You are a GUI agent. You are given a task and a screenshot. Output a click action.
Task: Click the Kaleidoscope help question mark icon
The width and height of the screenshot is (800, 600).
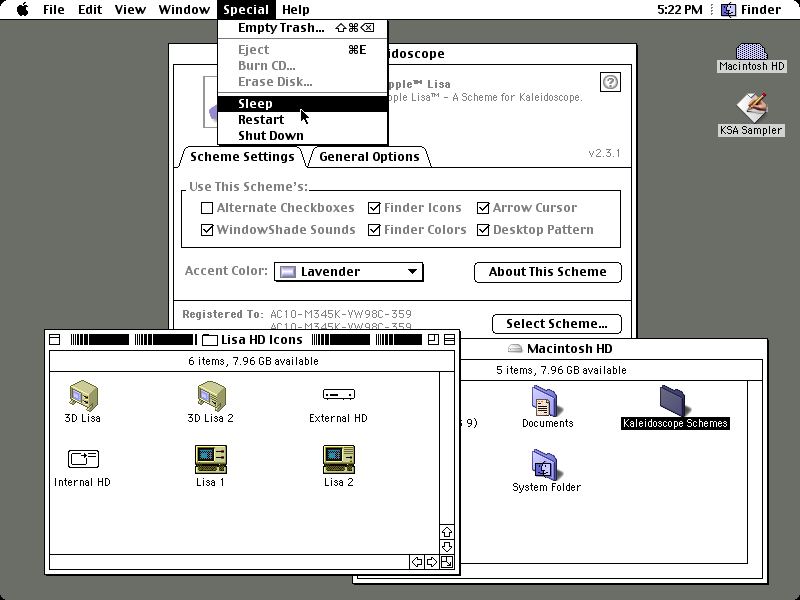(610, 82)
